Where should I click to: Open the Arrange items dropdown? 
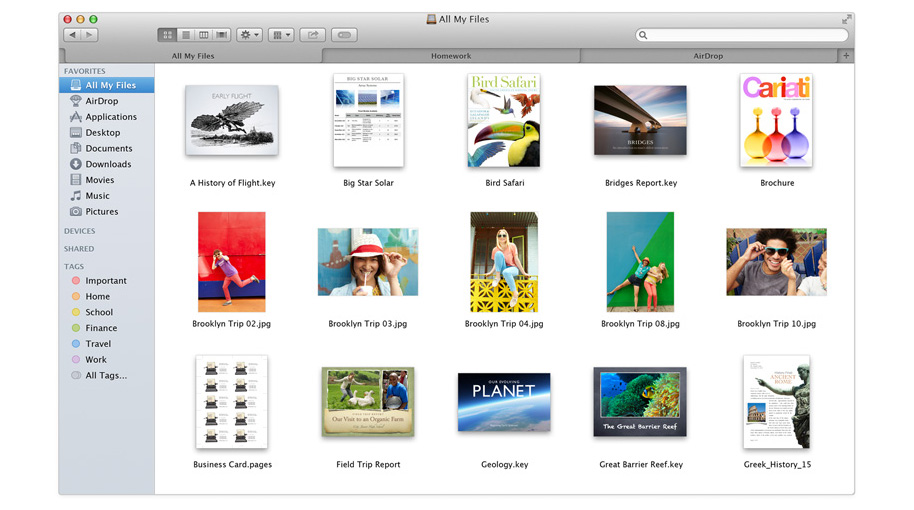(281, 35)
